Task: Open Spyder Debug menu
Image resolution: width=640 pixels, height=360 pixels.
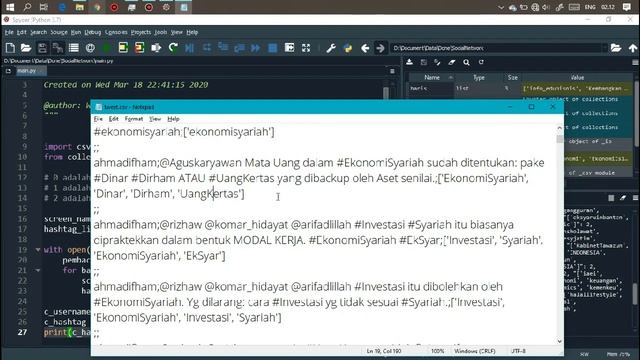Action: click(93, 32)
